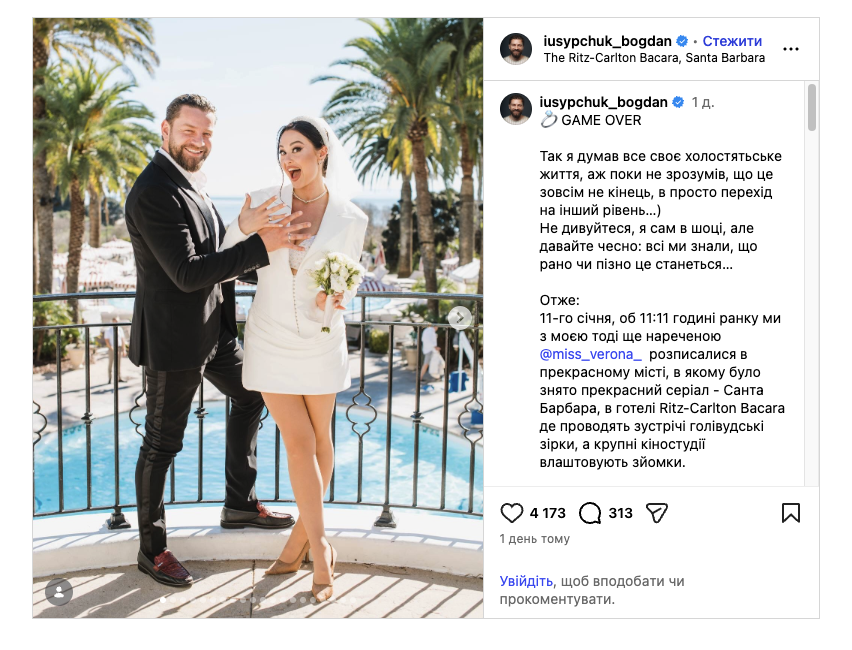Follow the account via Стежити
The width and height of the screenshot is (852, 650).
pos(732,41)
